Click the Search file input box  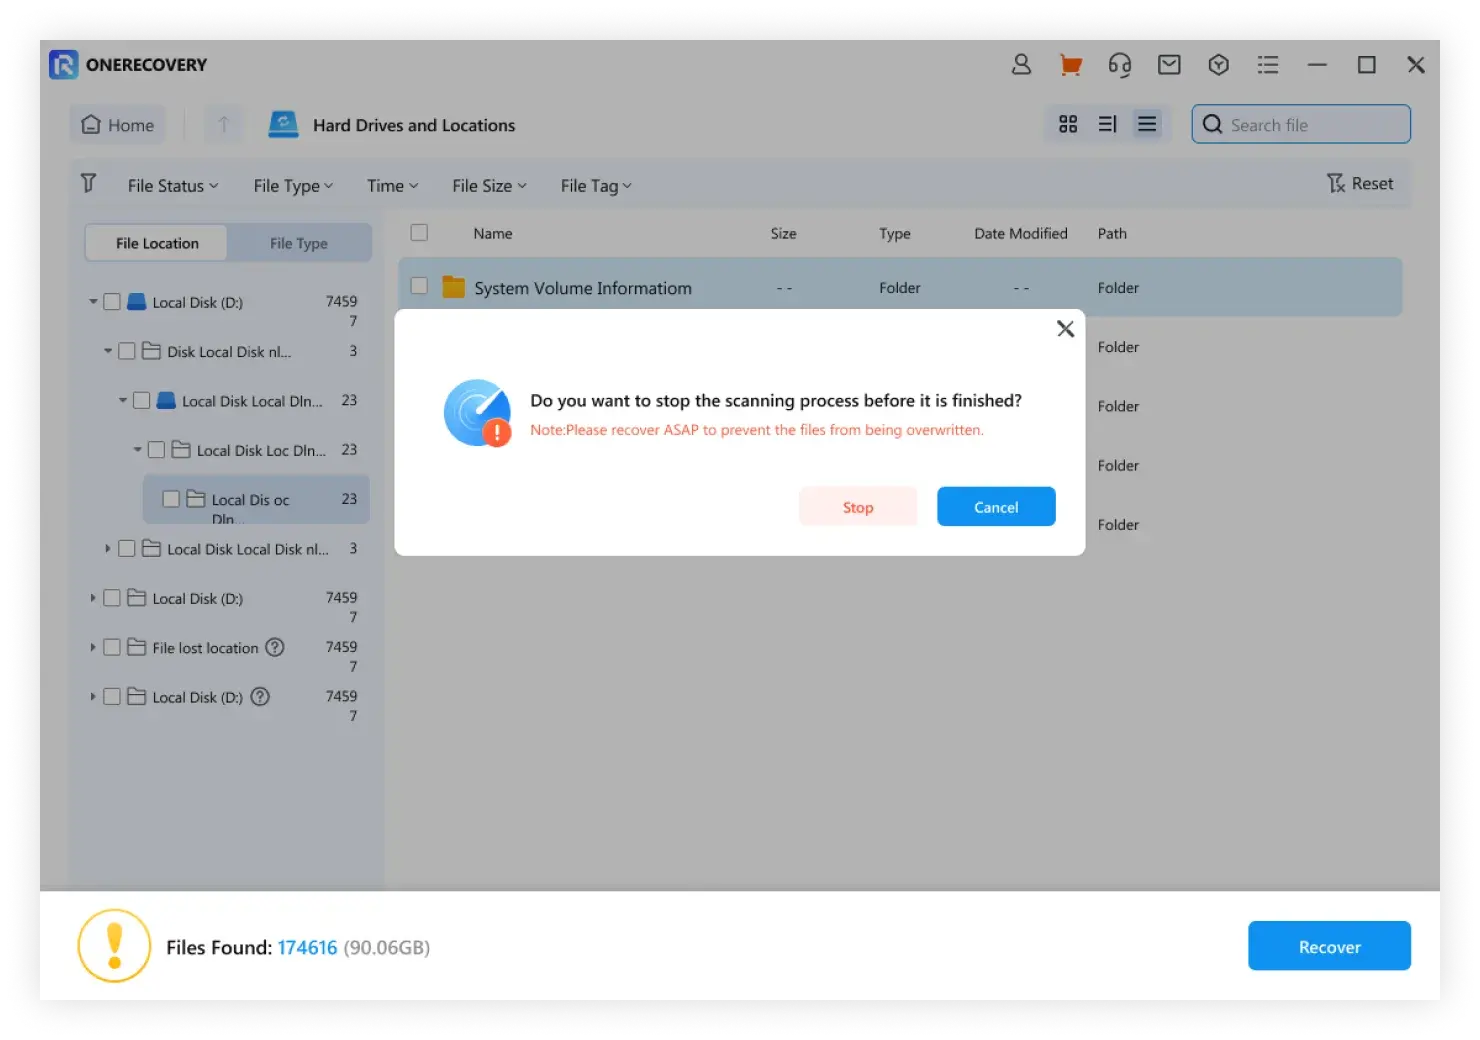point(1310,125)
